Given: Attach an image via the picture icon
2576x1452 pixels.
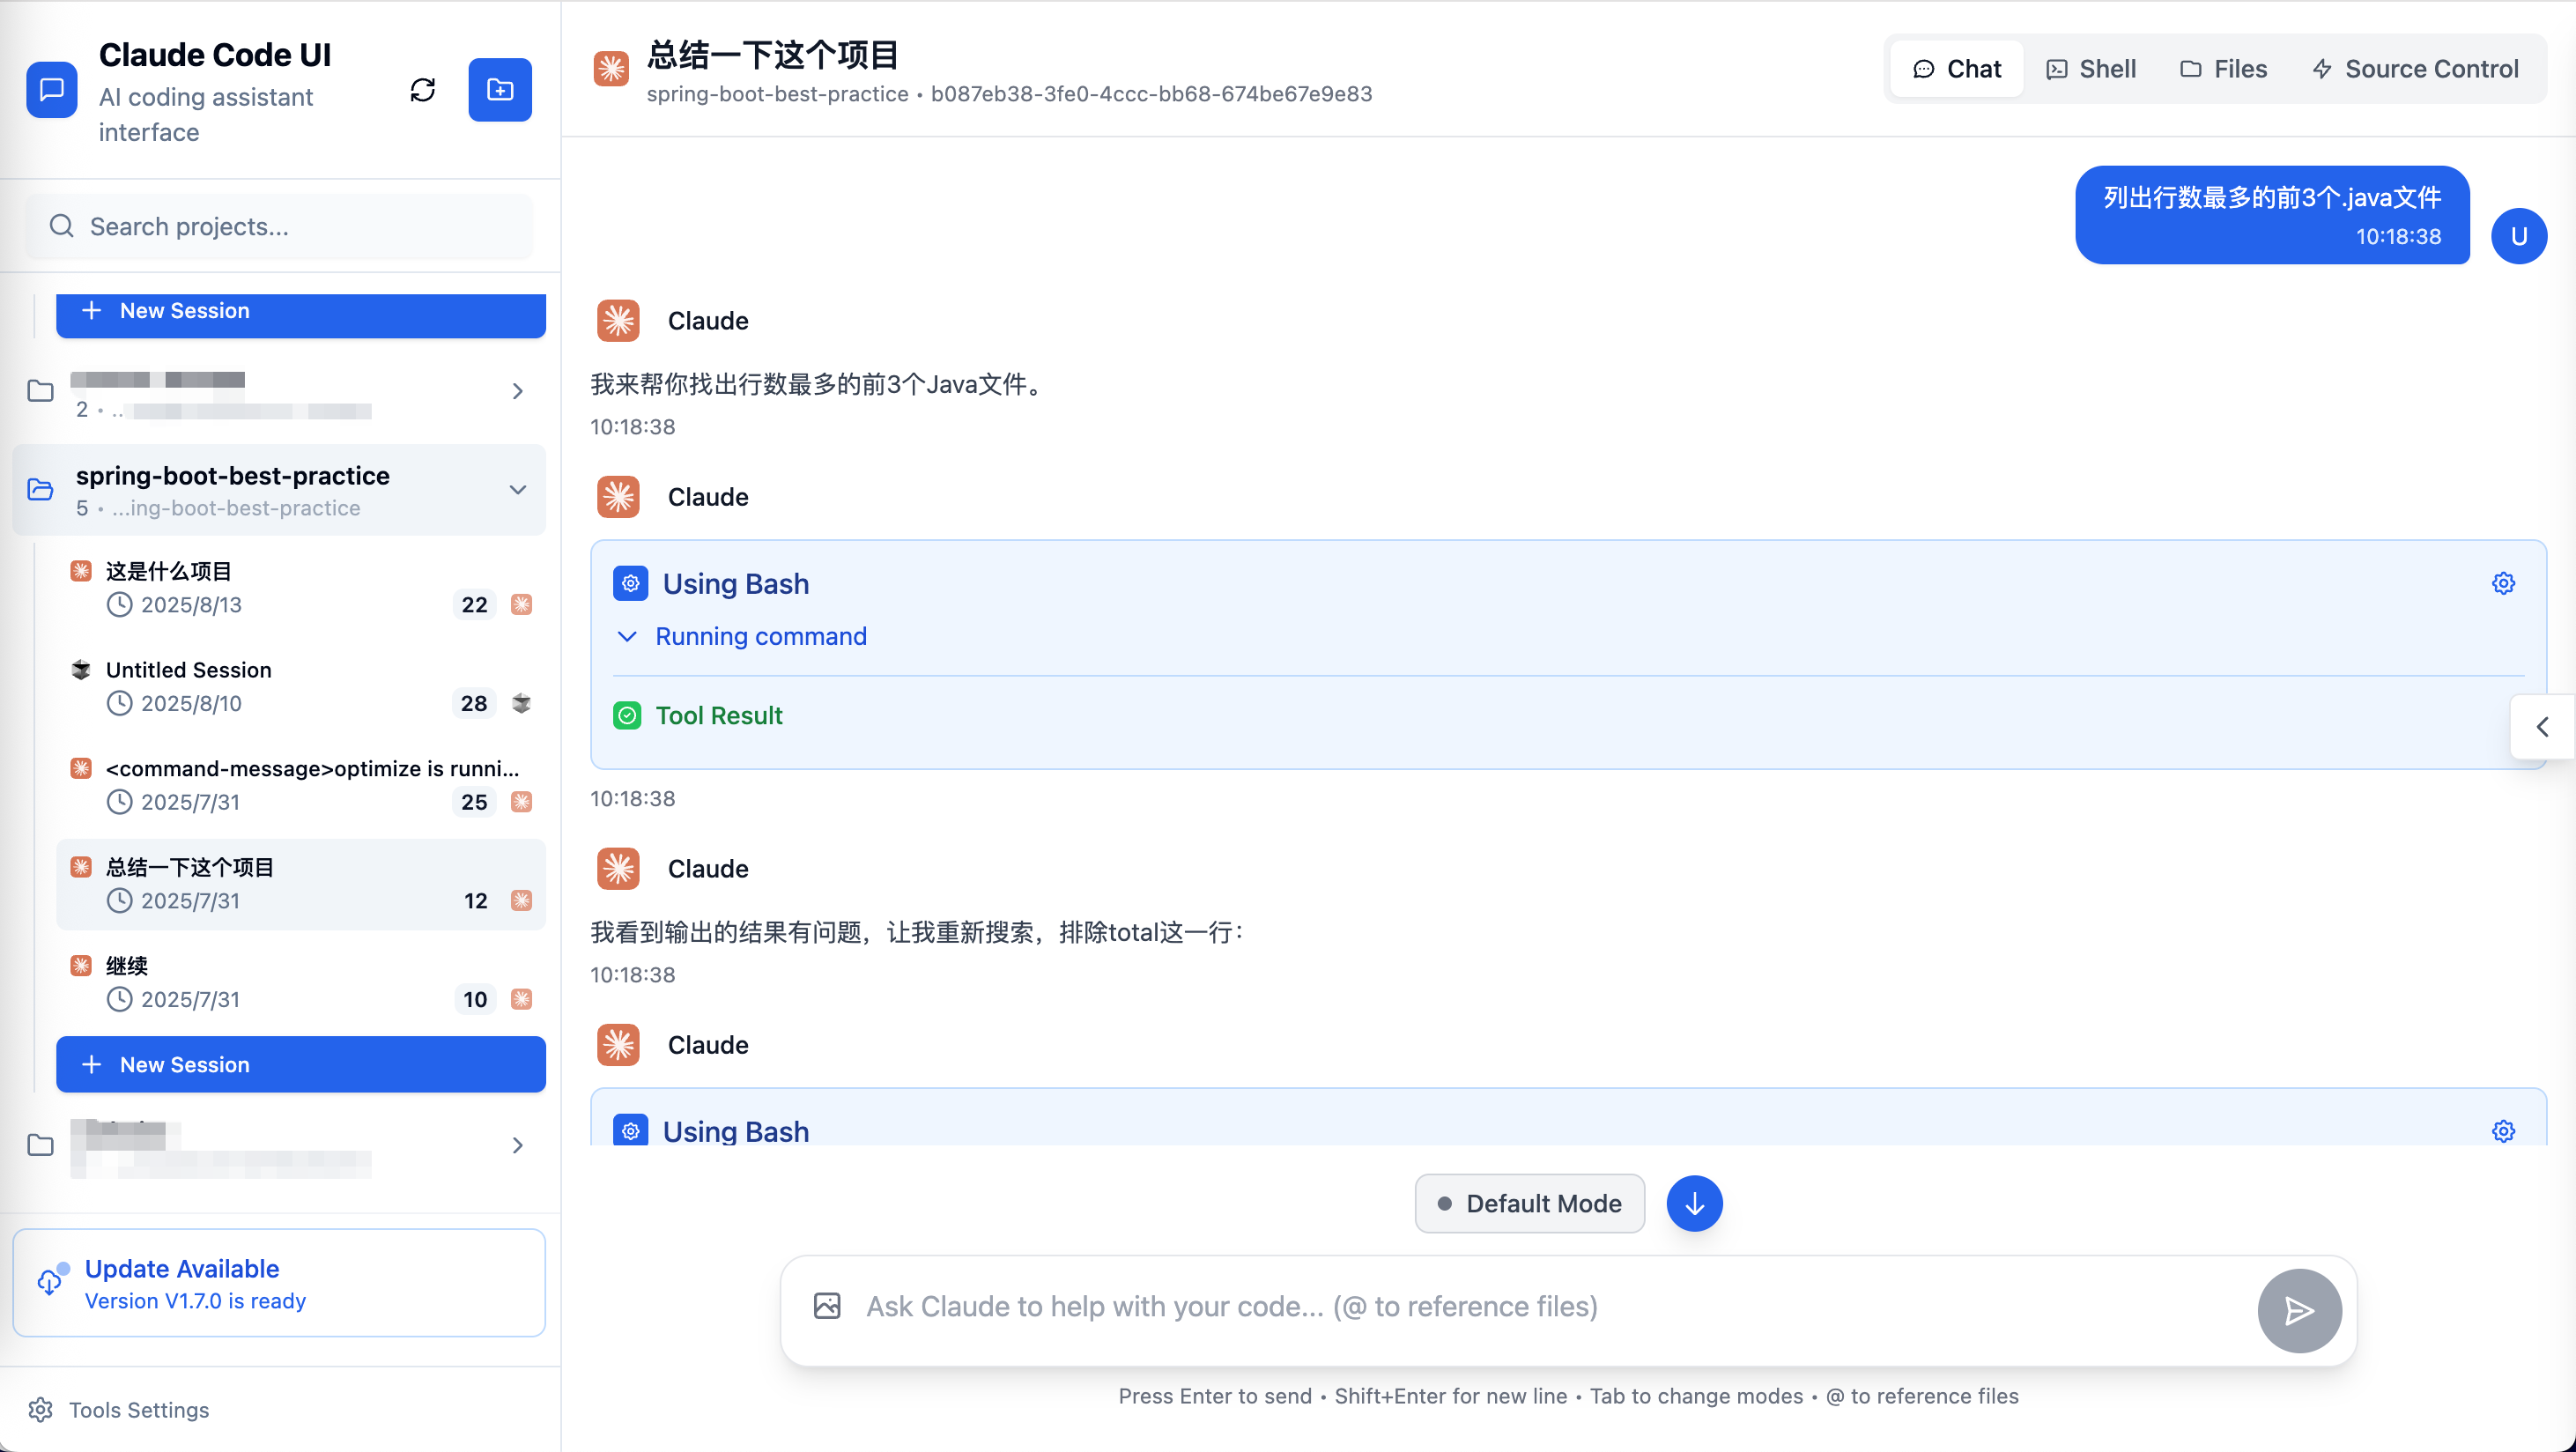Looking at the screenshot, I should click(827, 1306).
